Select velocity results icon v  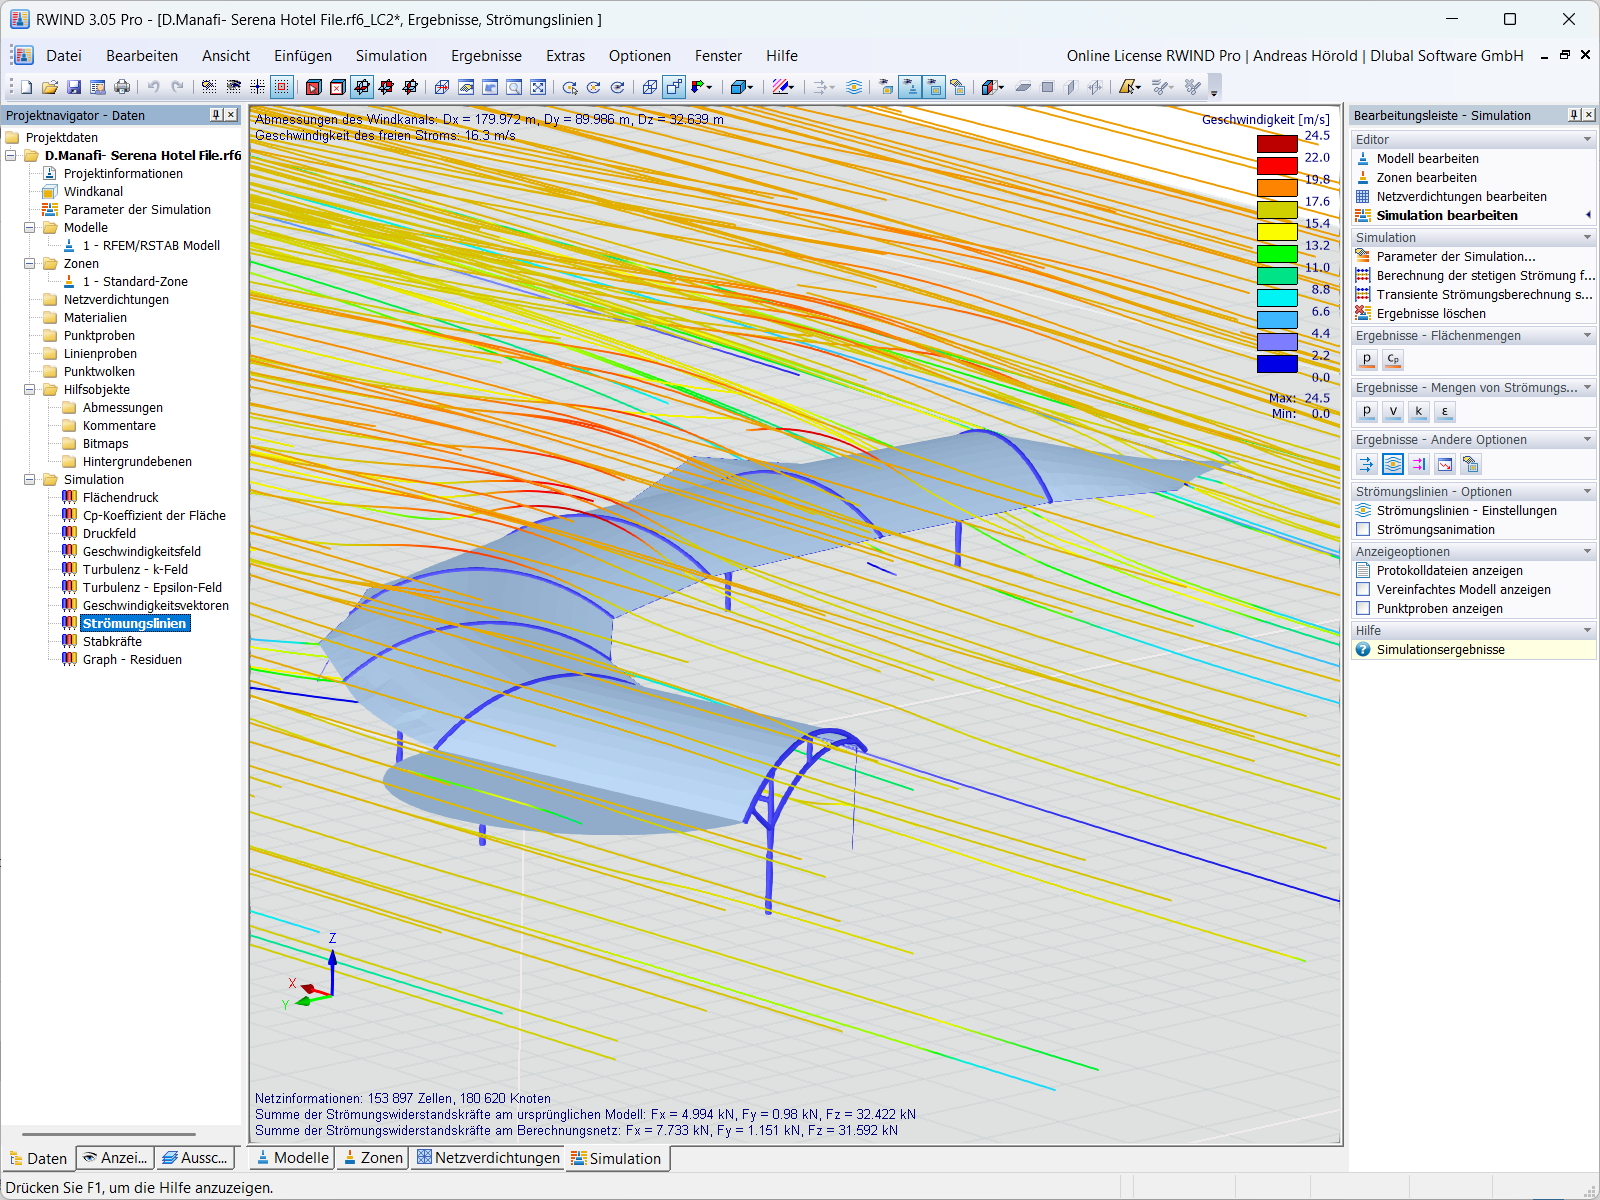(1392, 411)
